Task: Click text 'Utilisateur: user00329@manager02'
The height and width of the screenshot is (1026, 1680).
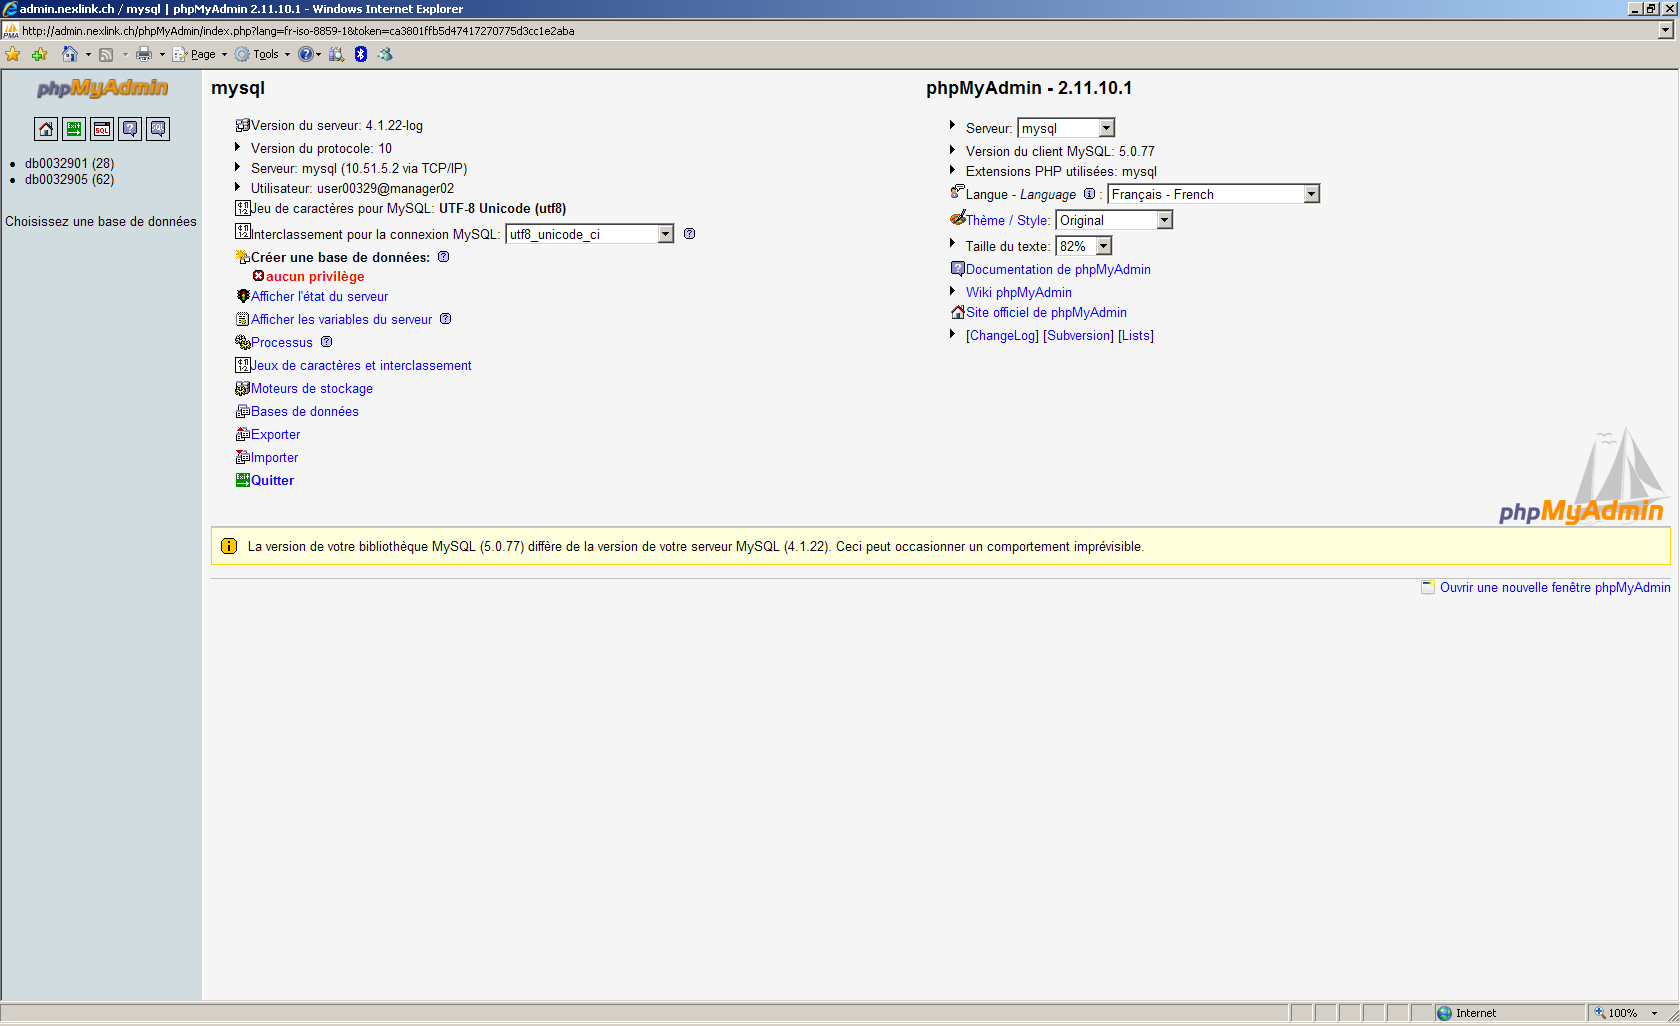Action: click(x=352, y=188)
